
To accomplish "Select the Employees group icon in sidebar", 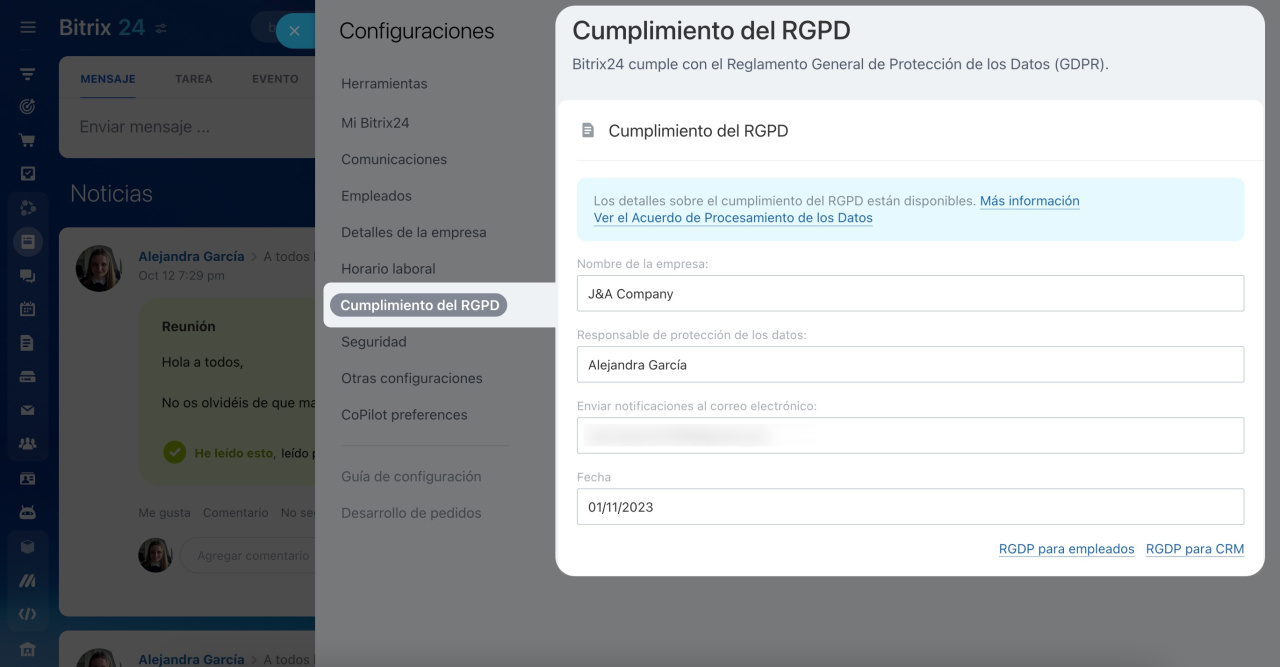I will pos(27,443).
